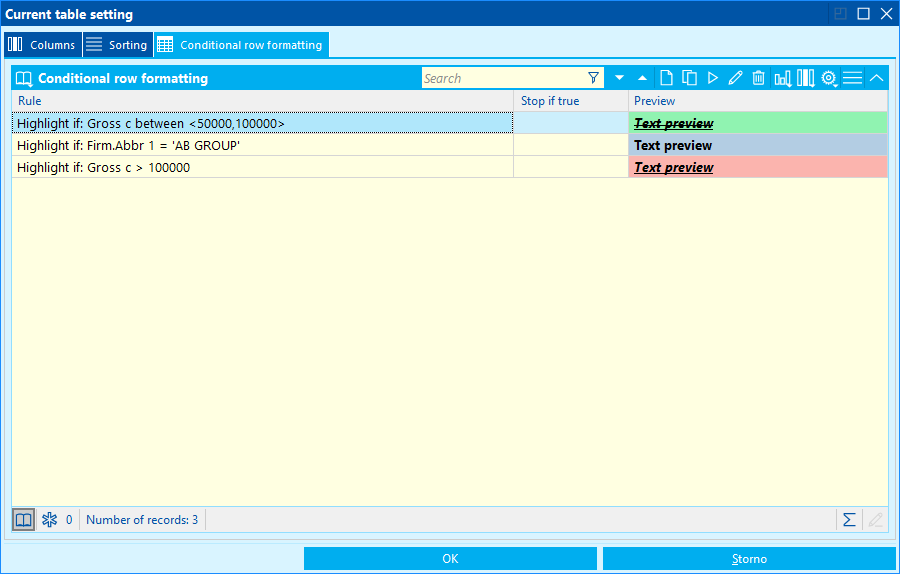Delete the rule with the trash icon

758,77
